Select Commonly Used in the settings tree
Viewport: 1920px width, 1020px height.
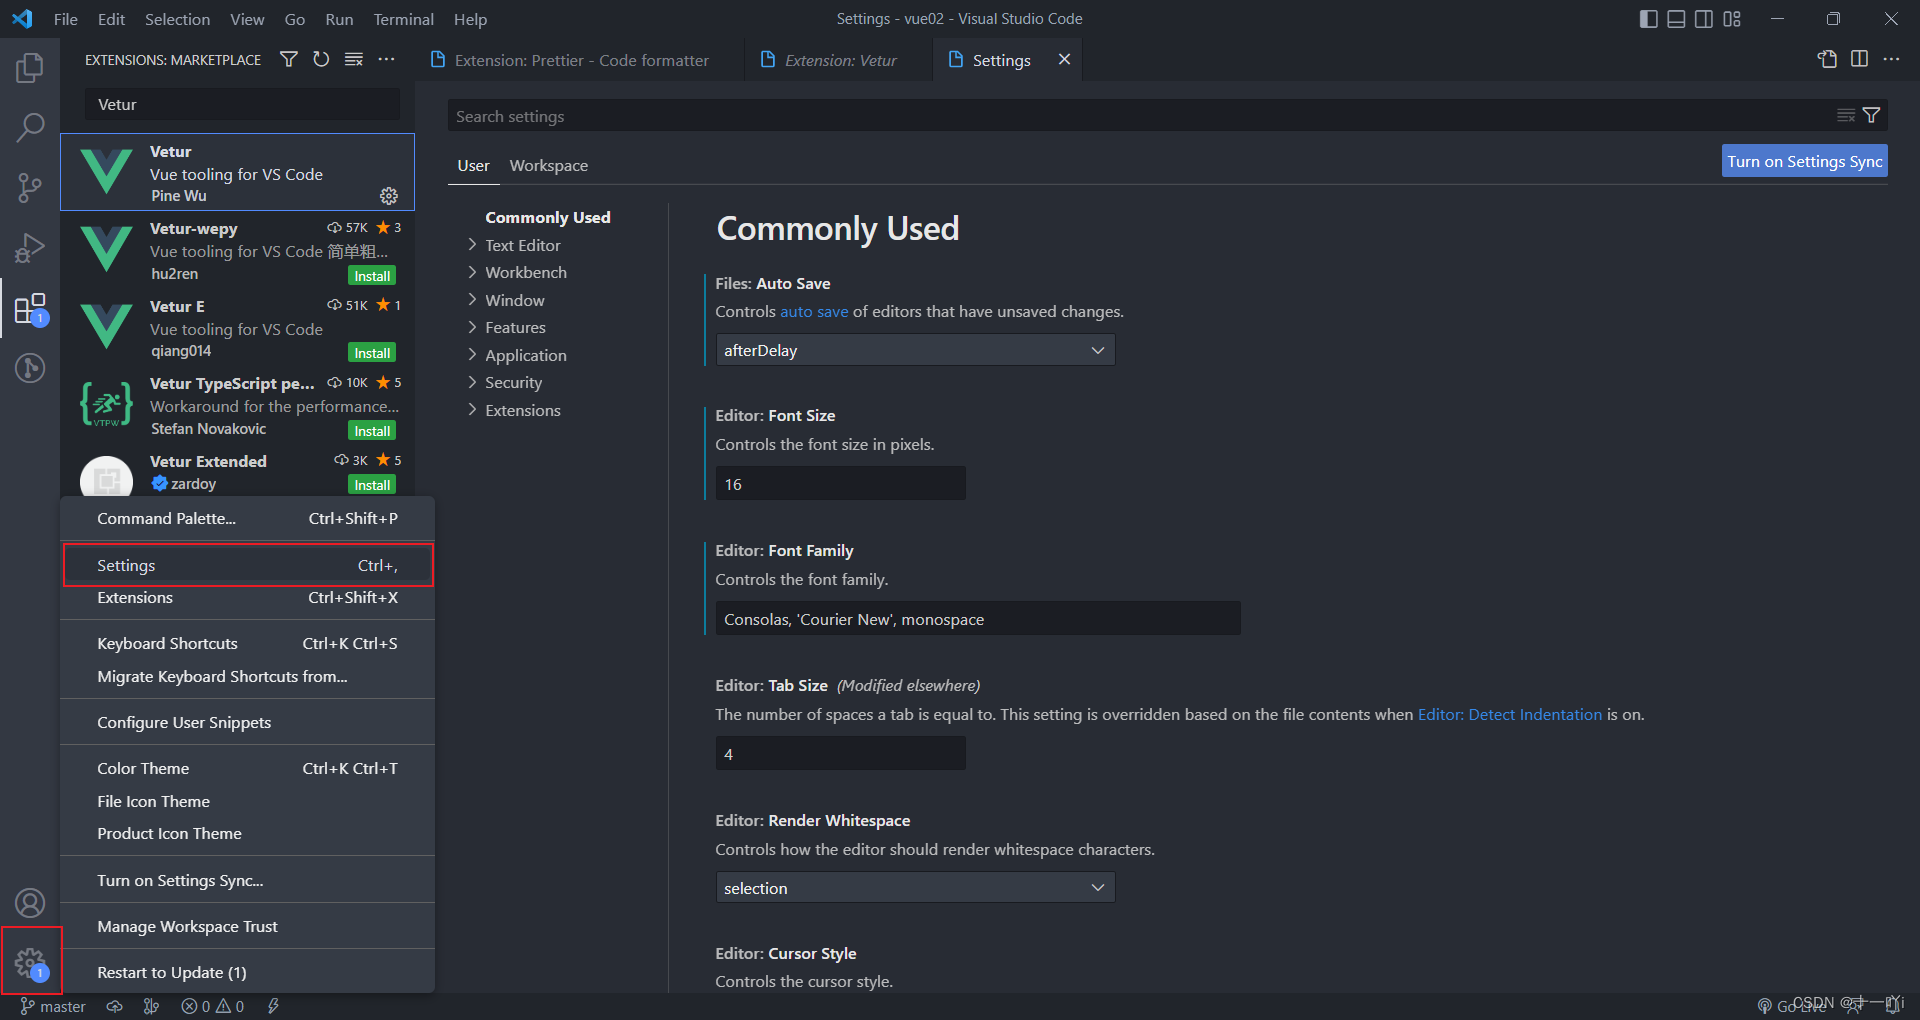[x=547, y=217]
